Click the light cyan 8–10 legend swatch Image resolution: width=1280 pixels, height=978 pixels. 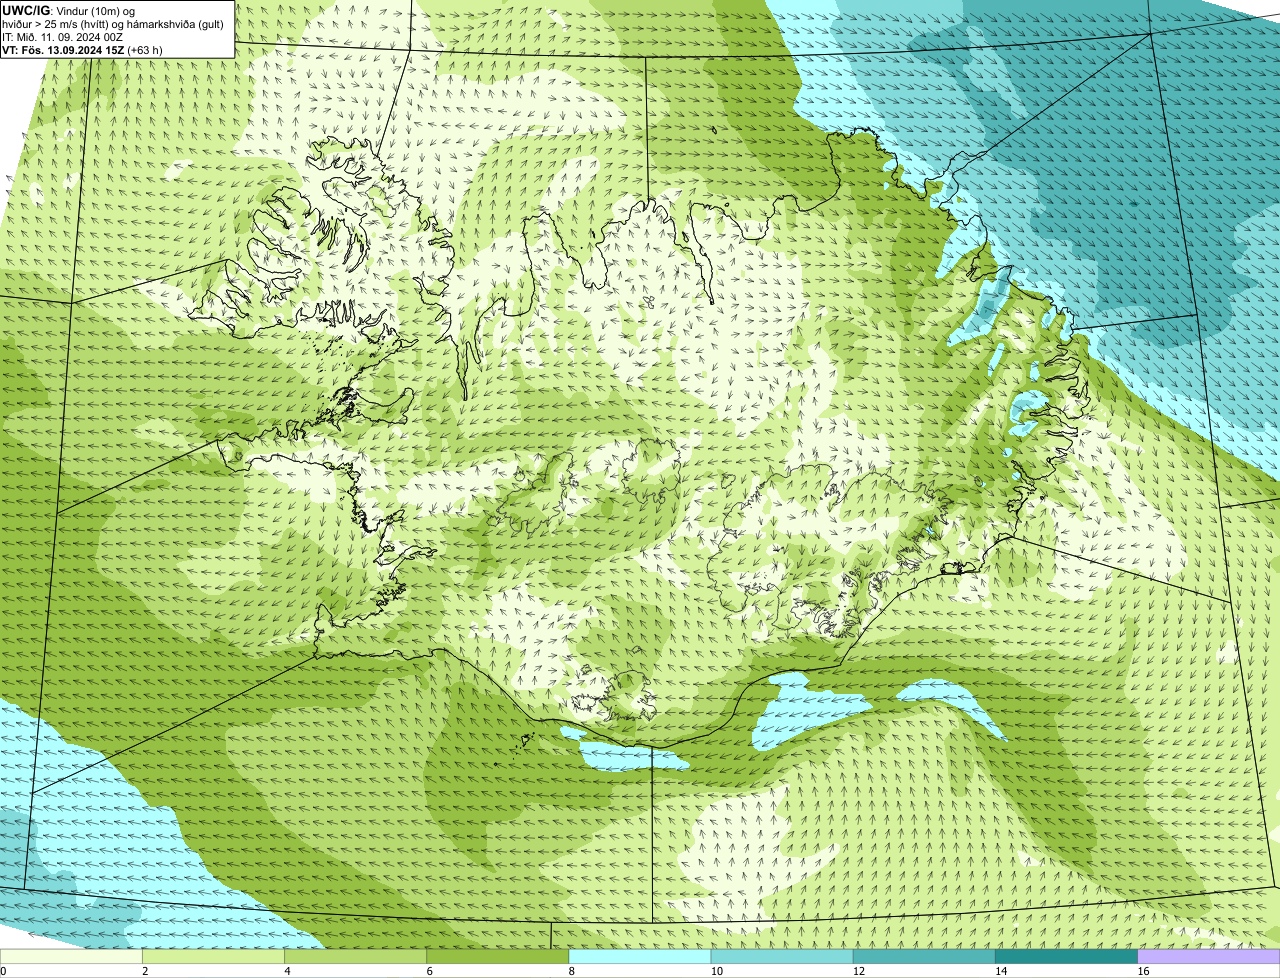640,956
